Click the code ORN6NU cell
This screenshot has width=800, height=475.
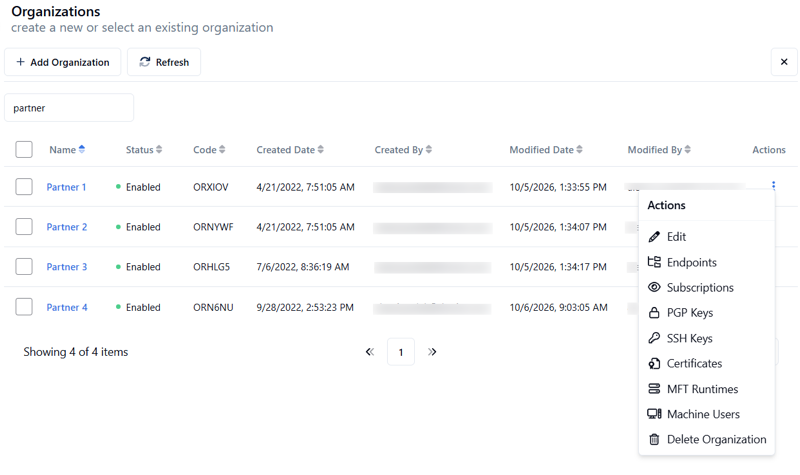click(x=213, y=307)
